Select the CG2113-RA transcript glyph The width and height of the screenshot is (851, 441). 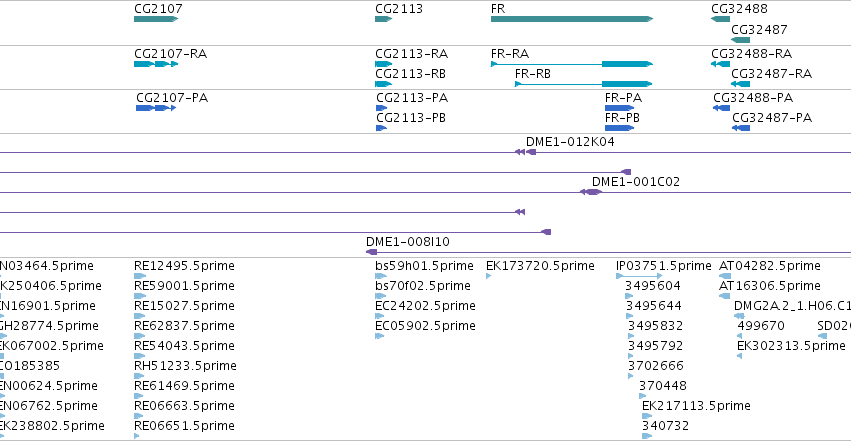pyautogui.click(x=383, y=64)
